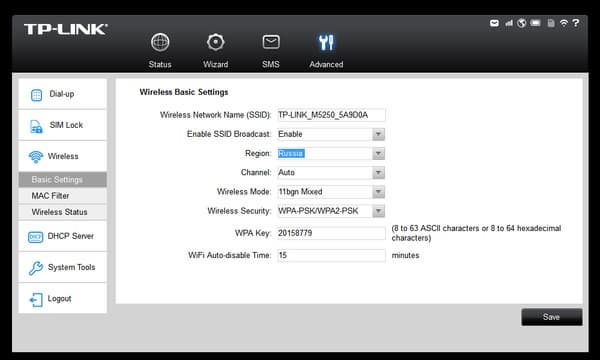Open the Status globe icon

click(160, 42)
